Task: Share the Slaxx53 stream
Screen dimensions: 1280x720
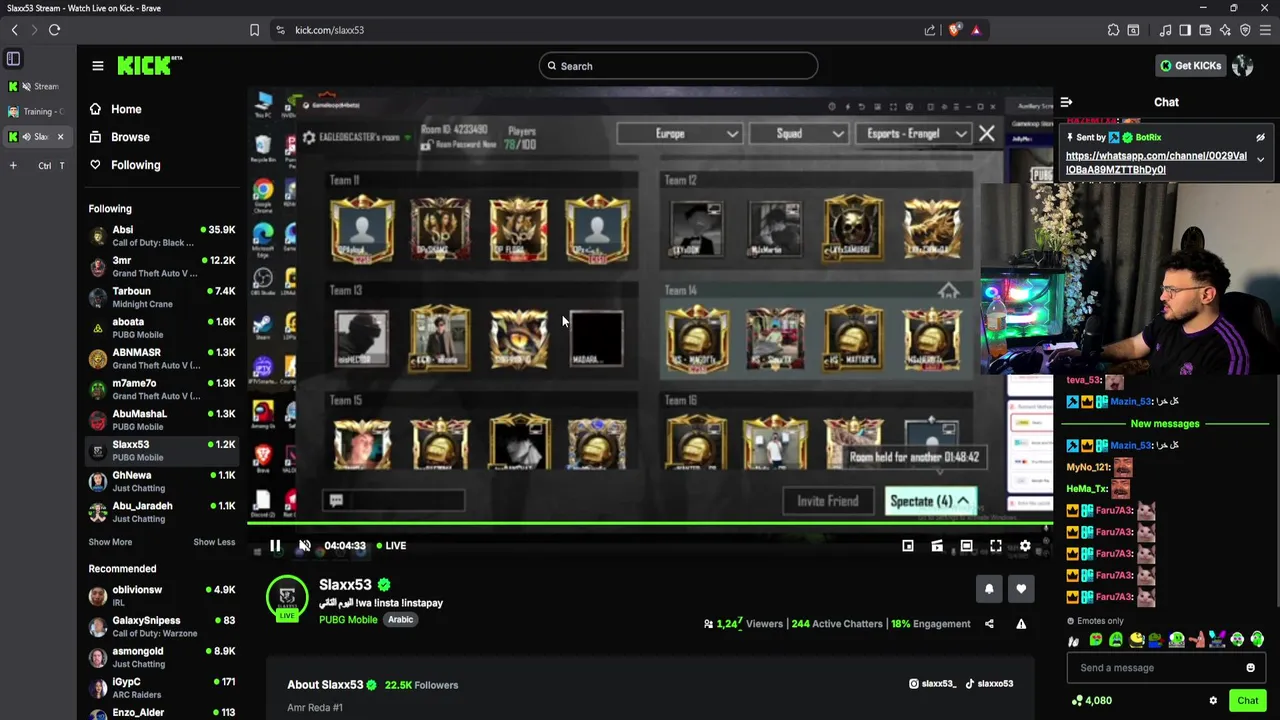Action: click(989, 624)
